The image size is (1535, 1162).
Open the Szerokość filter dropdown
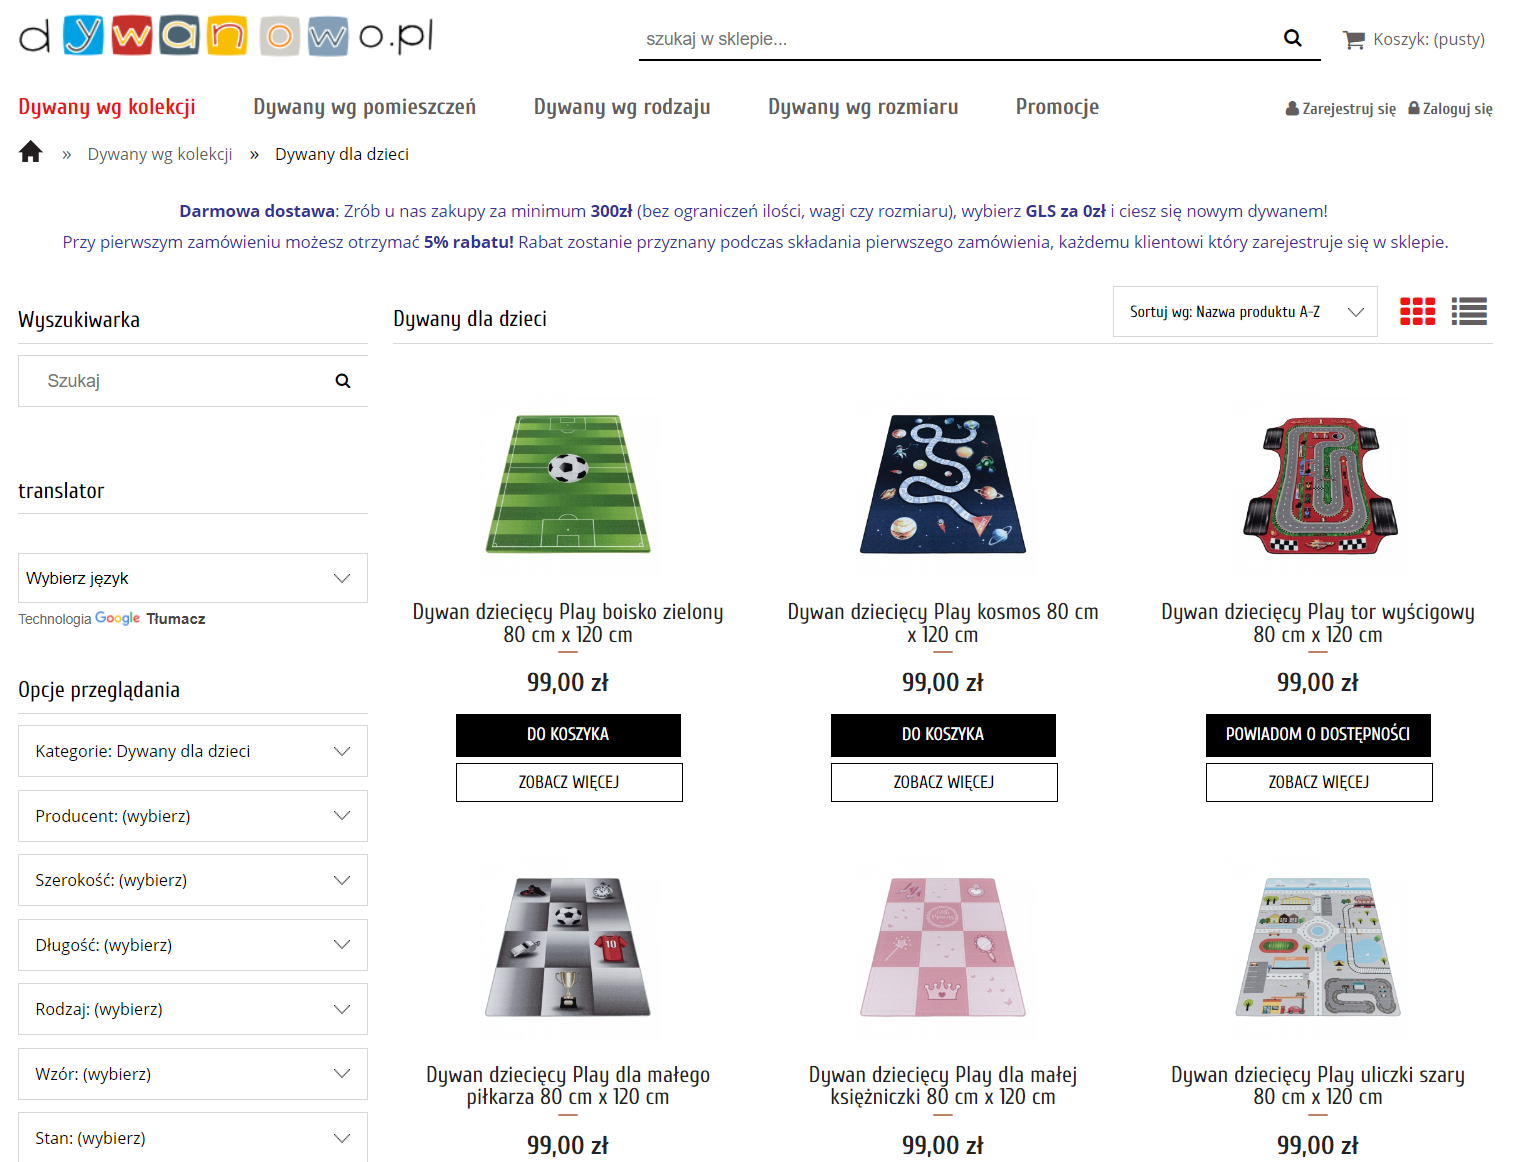[192, 880]
